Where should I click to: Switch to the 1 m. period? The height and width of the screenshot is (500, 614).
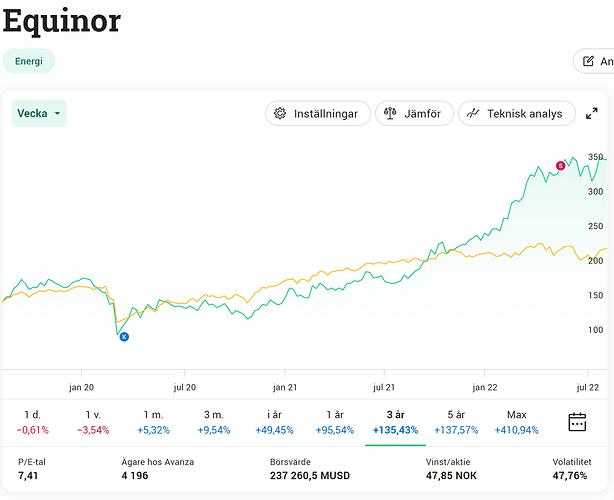[x=153, y=422]
